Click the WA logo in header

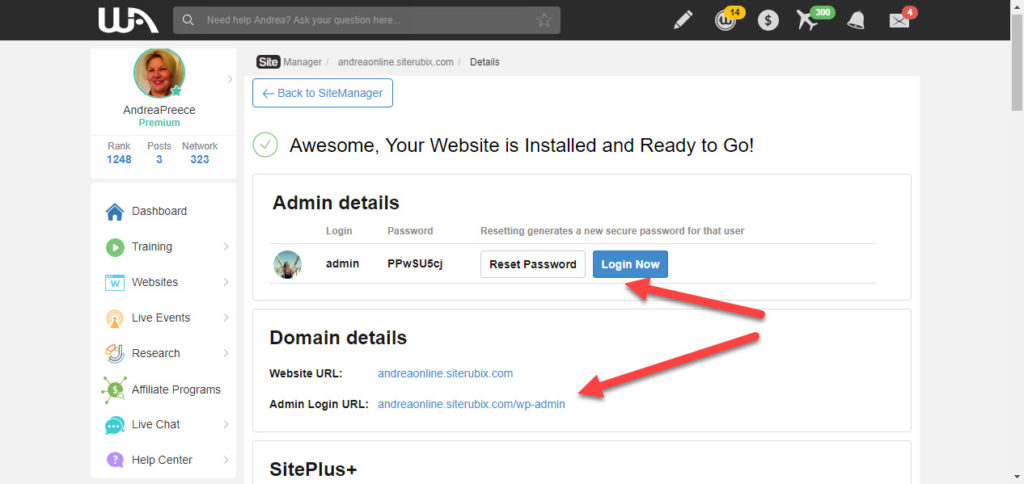coord(128,20)
